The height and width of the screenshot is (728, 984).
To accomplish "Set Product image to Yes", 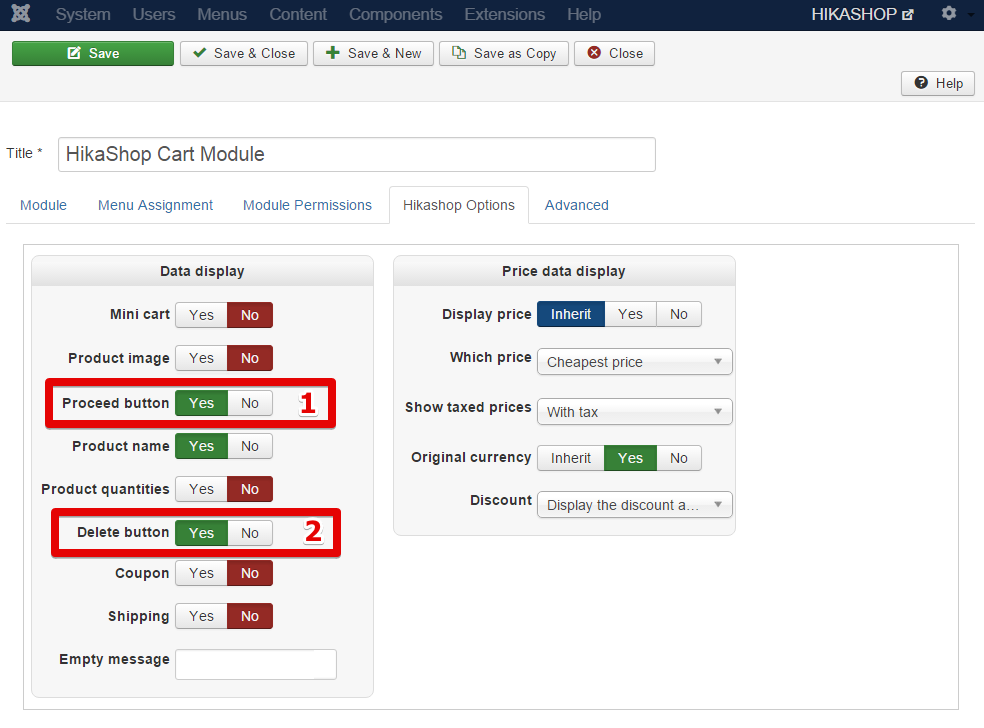I will pyautogui.click(x=201, y=358).
